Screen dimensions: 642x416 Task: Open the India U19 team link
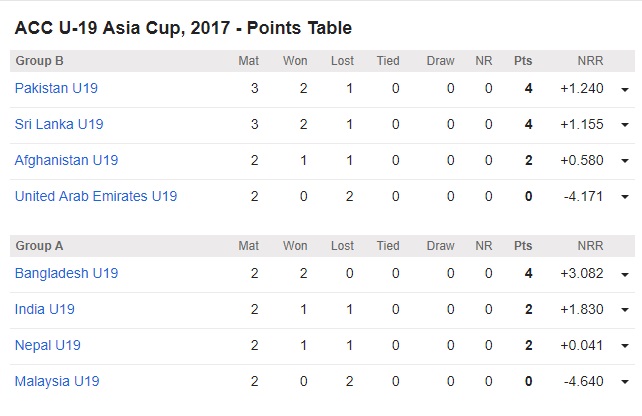click(x=45, y=310)
